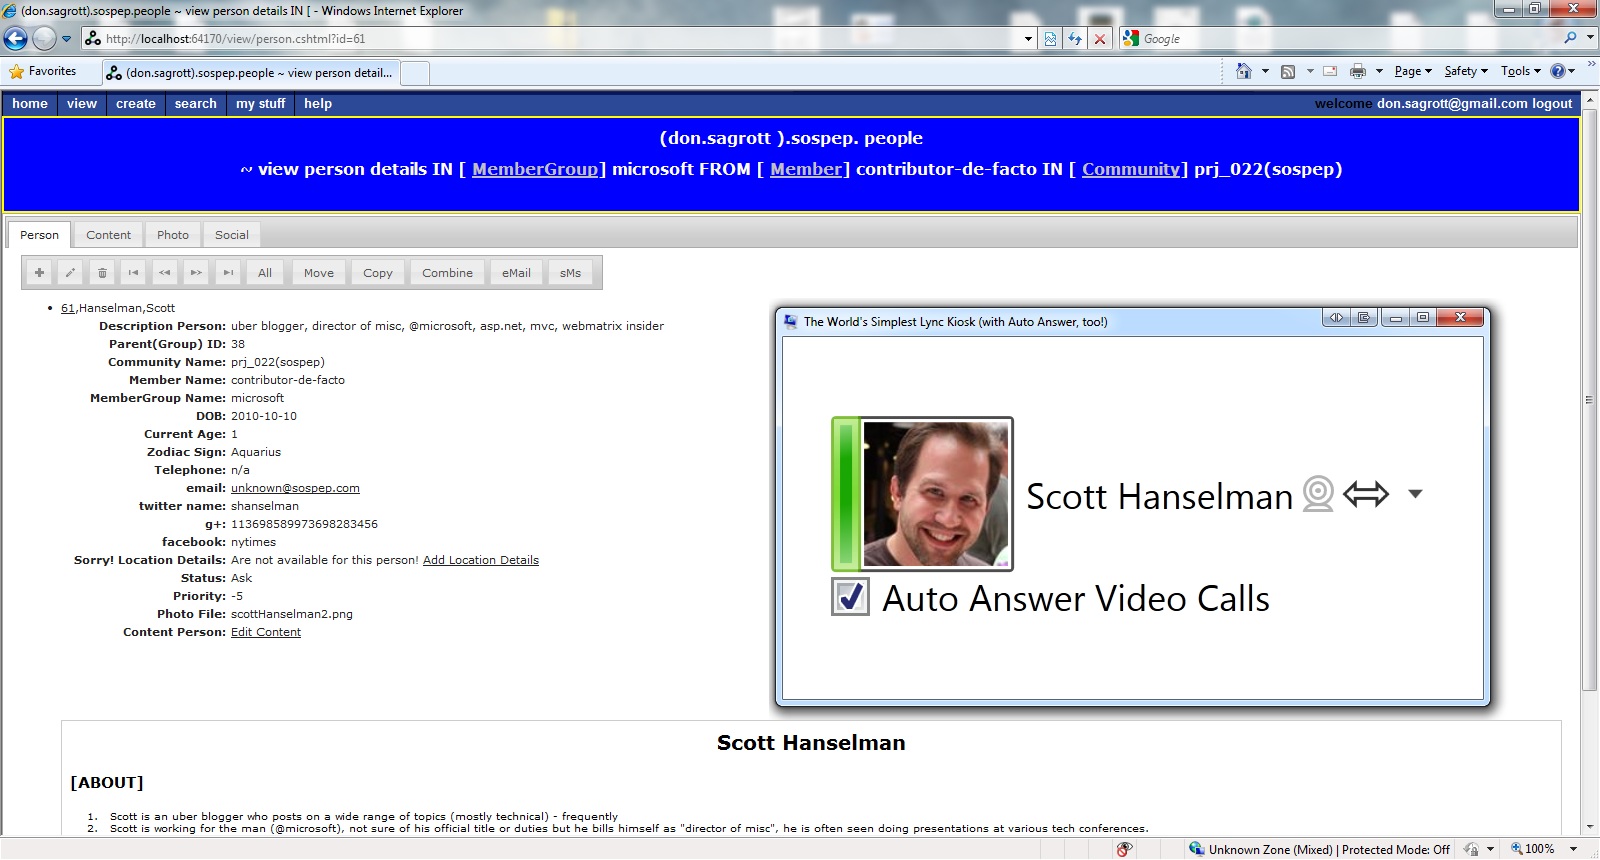Image resolution: width=1600 pixels, height=860 pixels.
Task: Open the create menu item
Action: click(136, 103)
